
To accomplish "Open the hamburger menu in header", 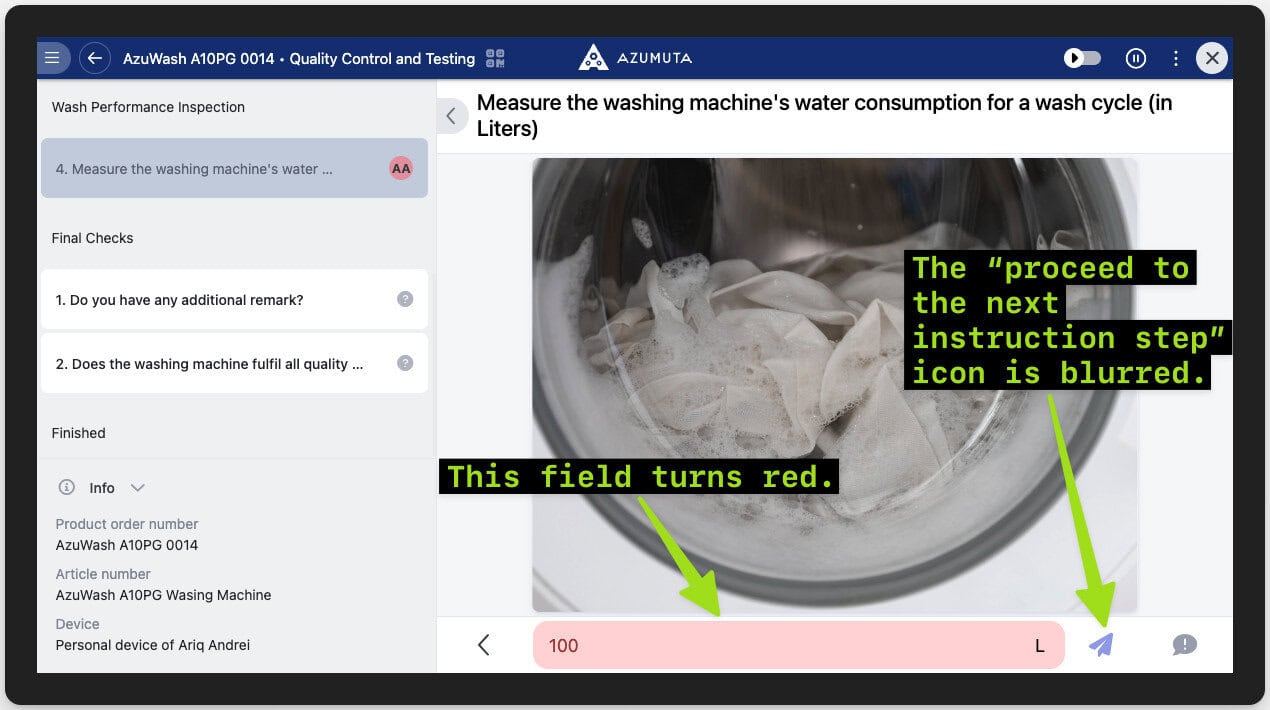I will (53, 58).
